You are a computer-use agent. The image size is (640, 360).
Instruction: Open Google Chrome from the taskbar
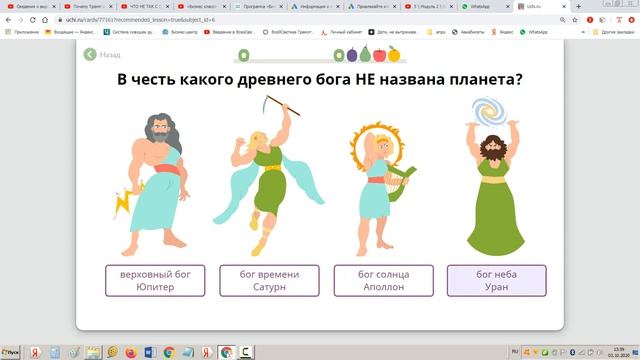point(169,352)
